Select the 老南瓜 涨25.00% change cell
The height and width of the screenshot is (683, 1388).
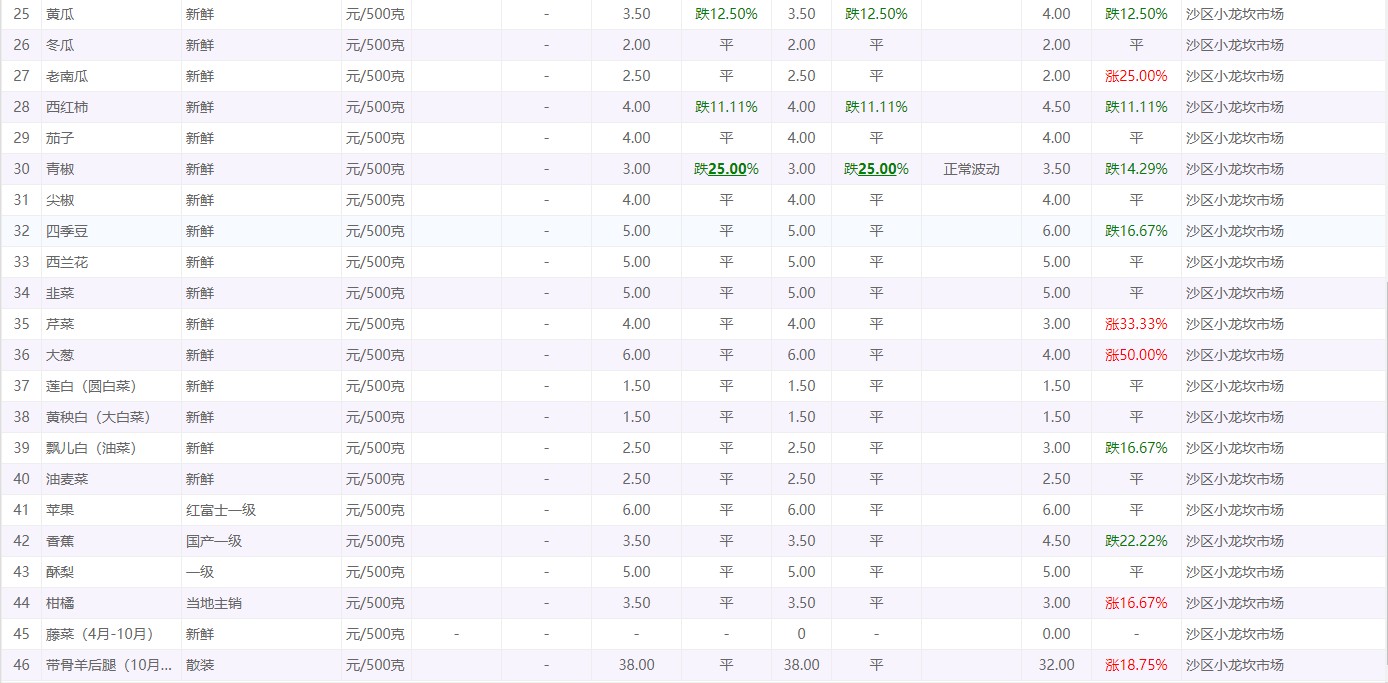(x=1136, y=76)
